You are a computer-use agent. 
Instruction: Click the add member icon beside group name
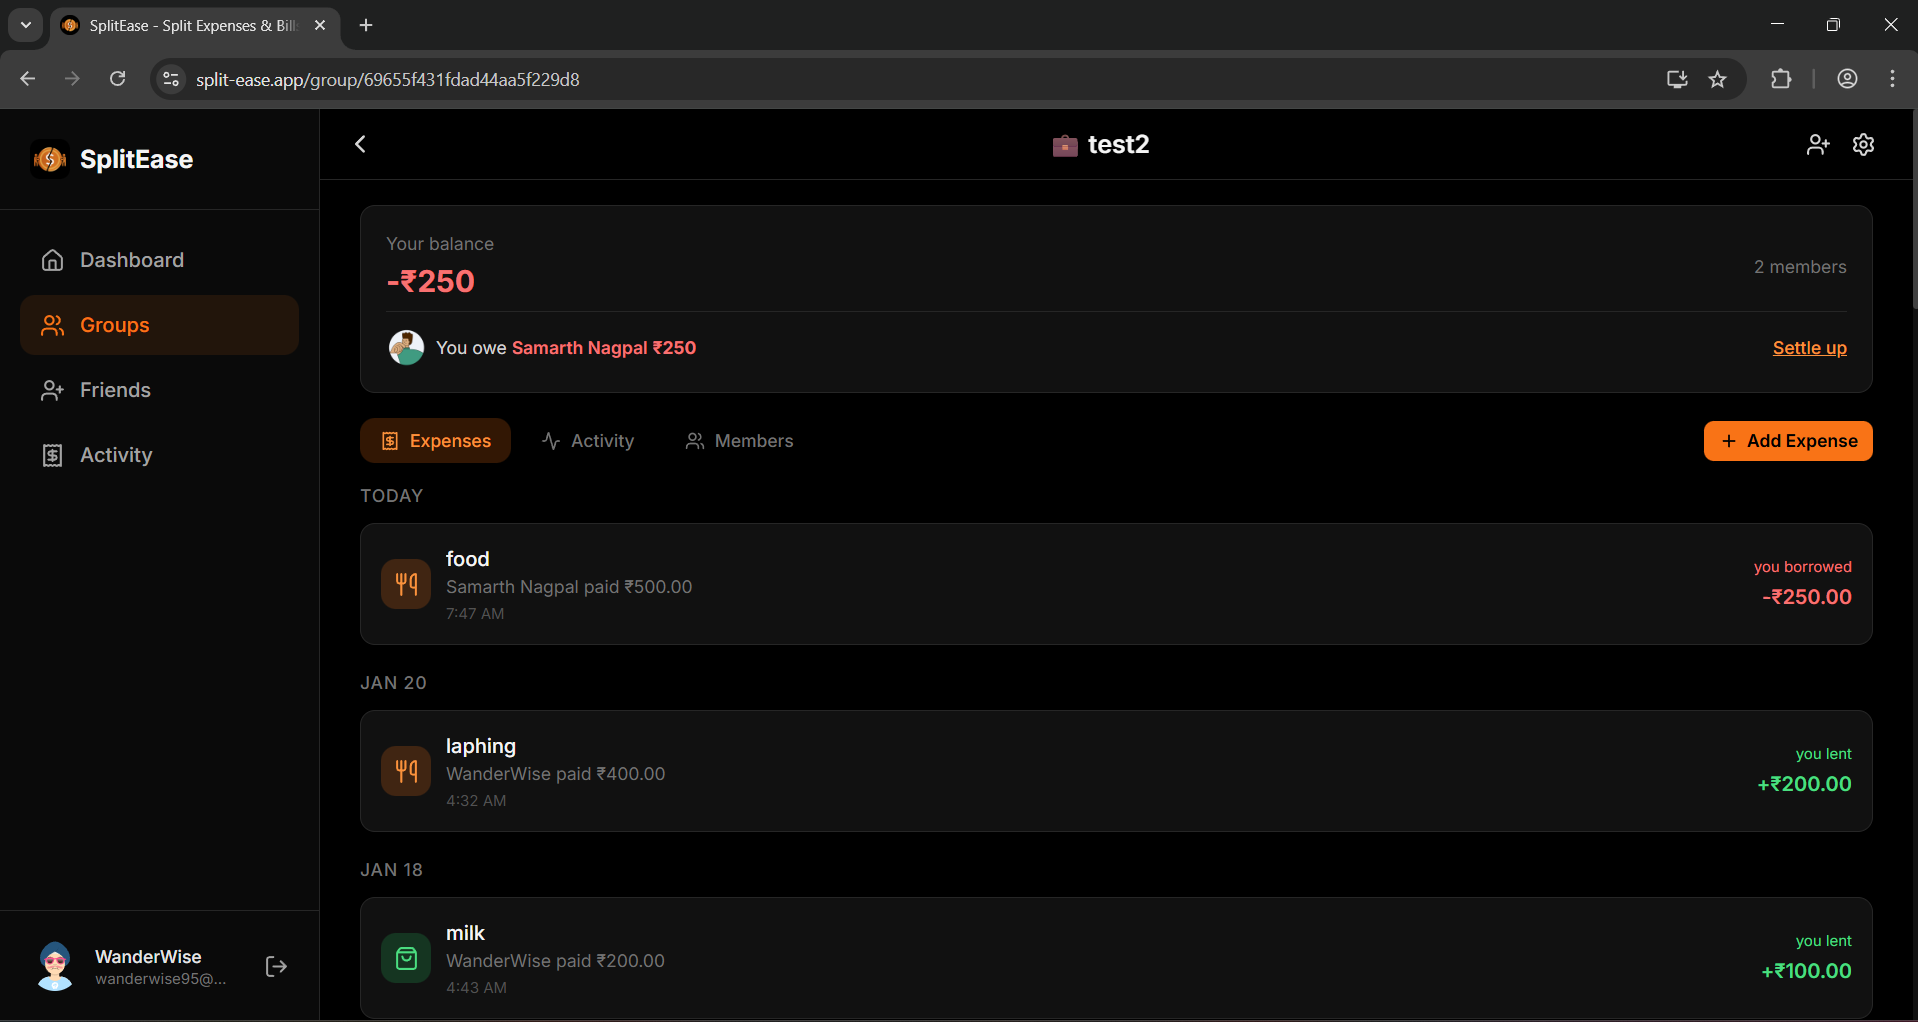[x=1818, y=144]
